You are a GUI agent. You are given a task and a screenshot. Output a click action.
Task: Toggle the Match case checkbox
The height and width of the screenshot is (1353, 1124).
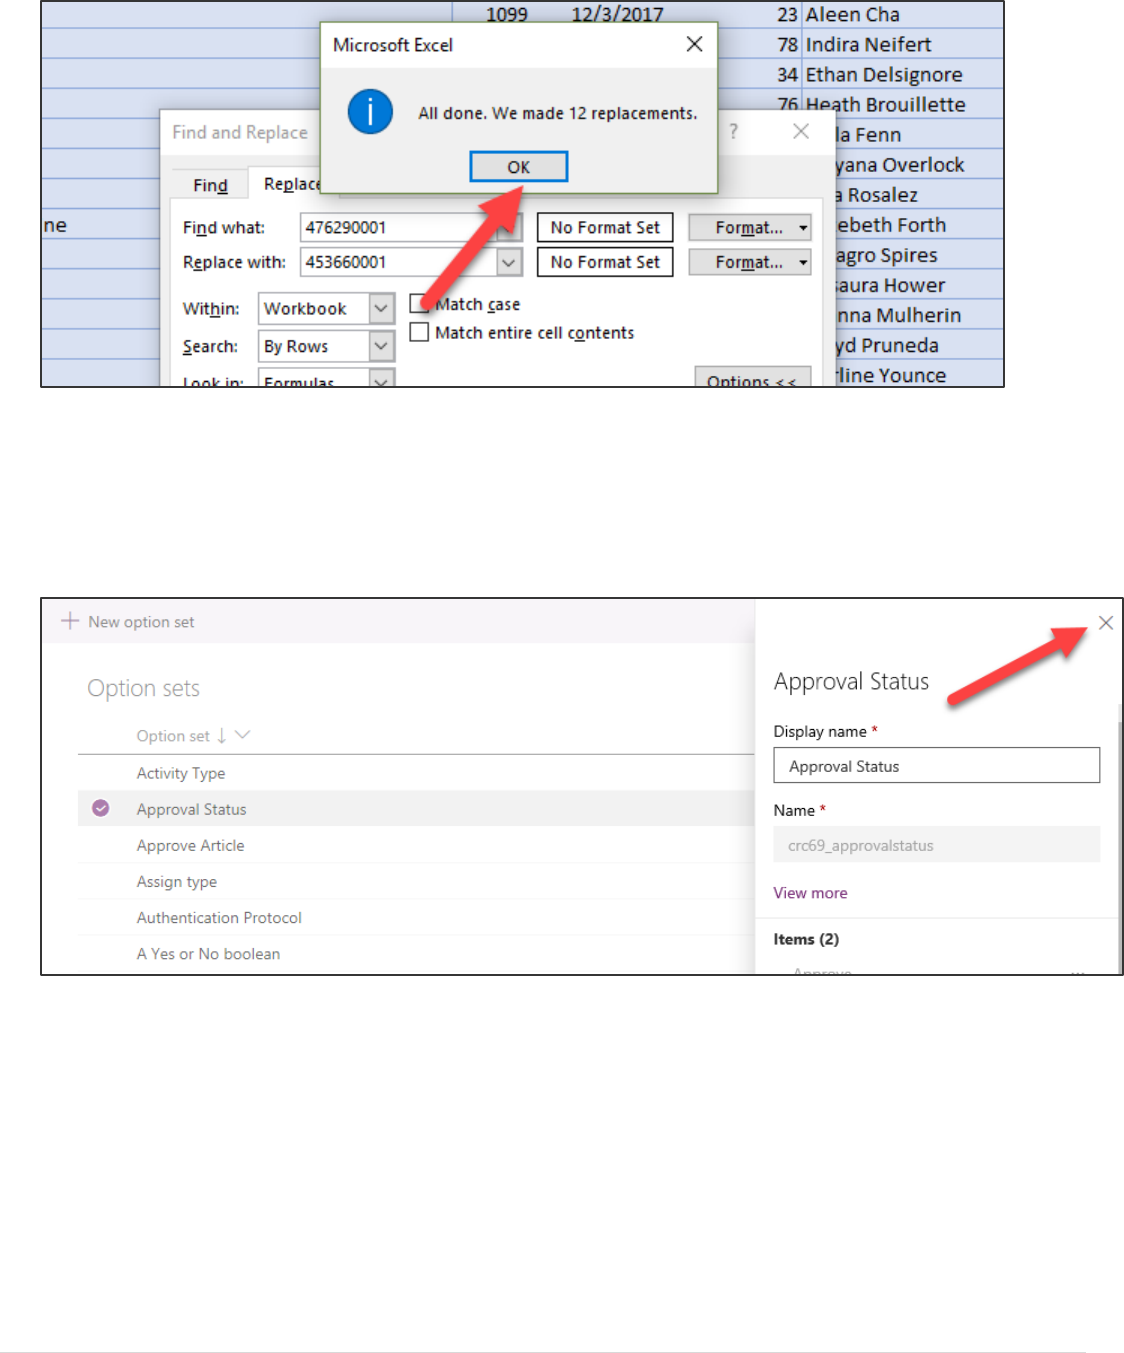[420, 303]
